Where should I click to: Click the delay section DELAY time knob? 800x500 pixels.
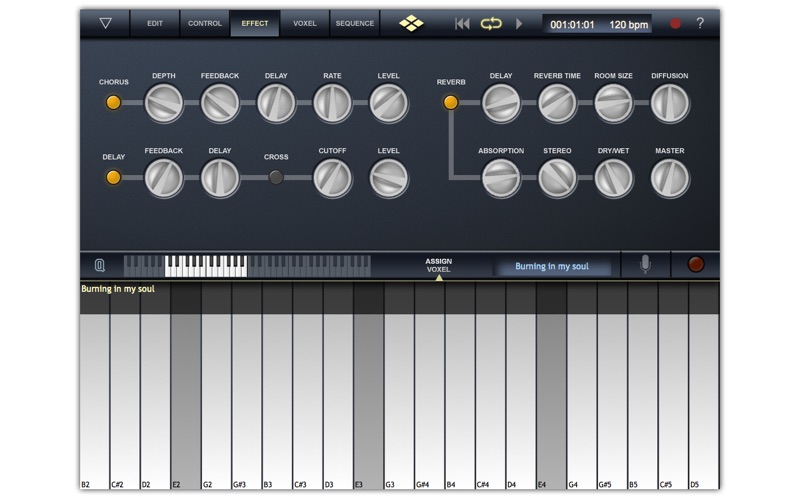point(220,178)
